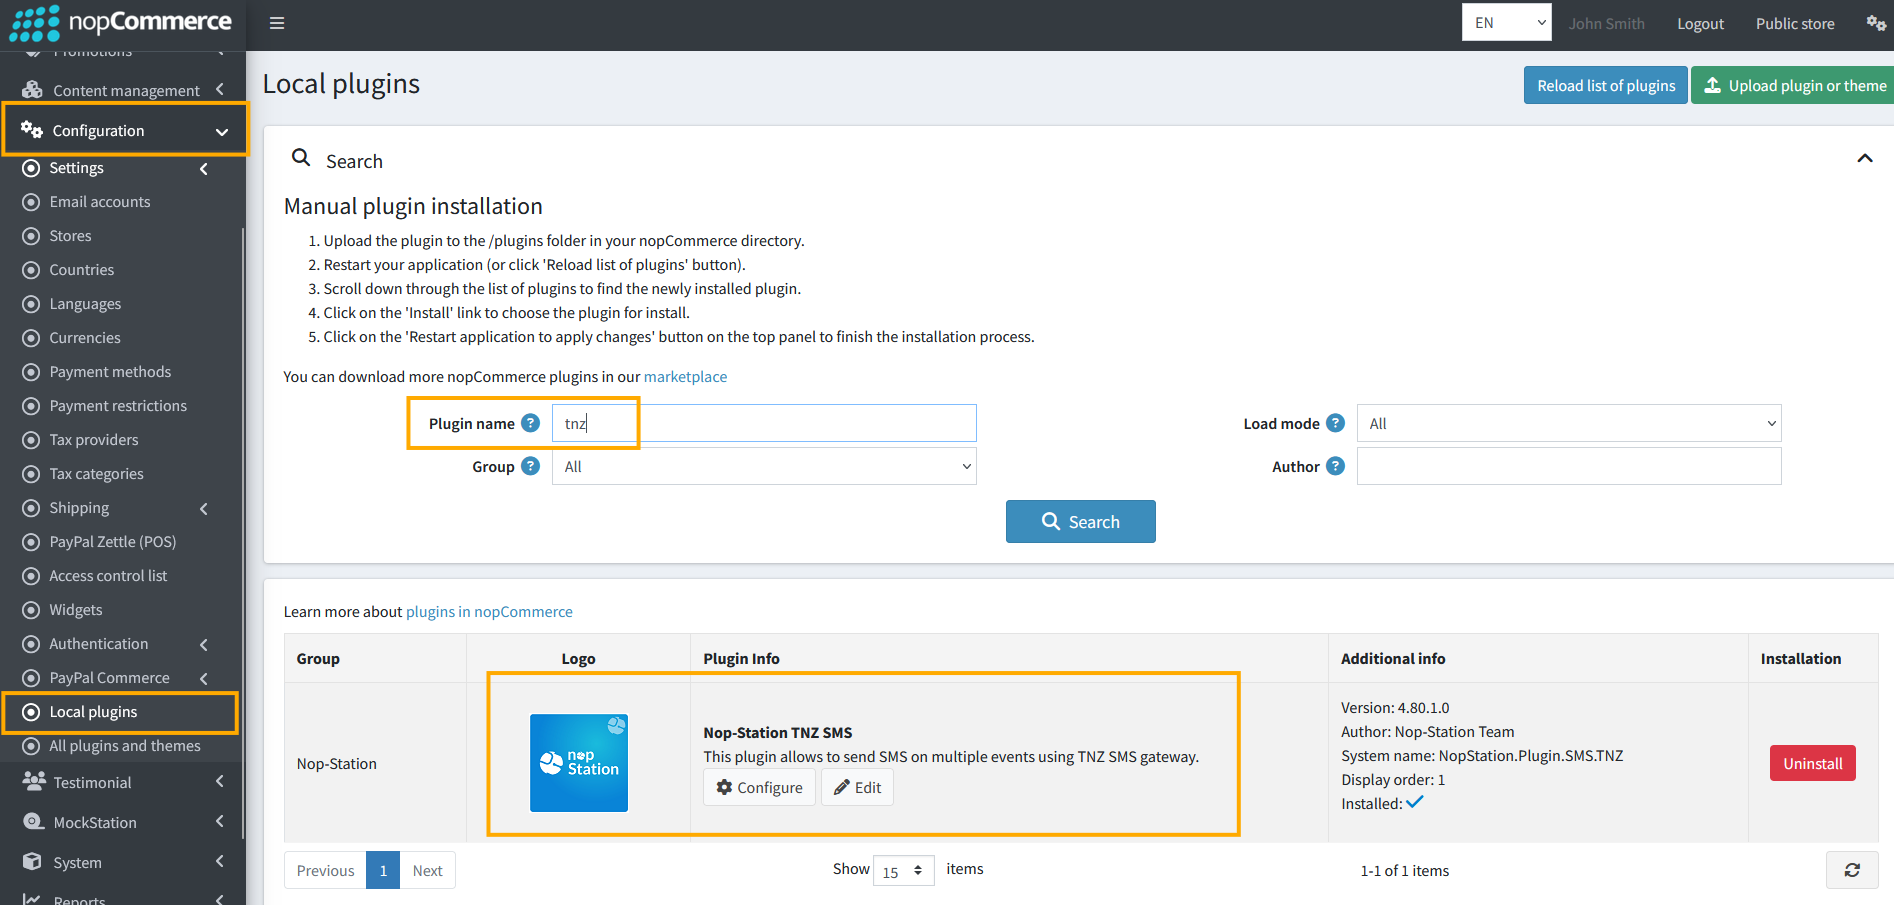Click Logout in the top bar
The width and height of the screenshot is (1894, 905).
coord(1700,23)
